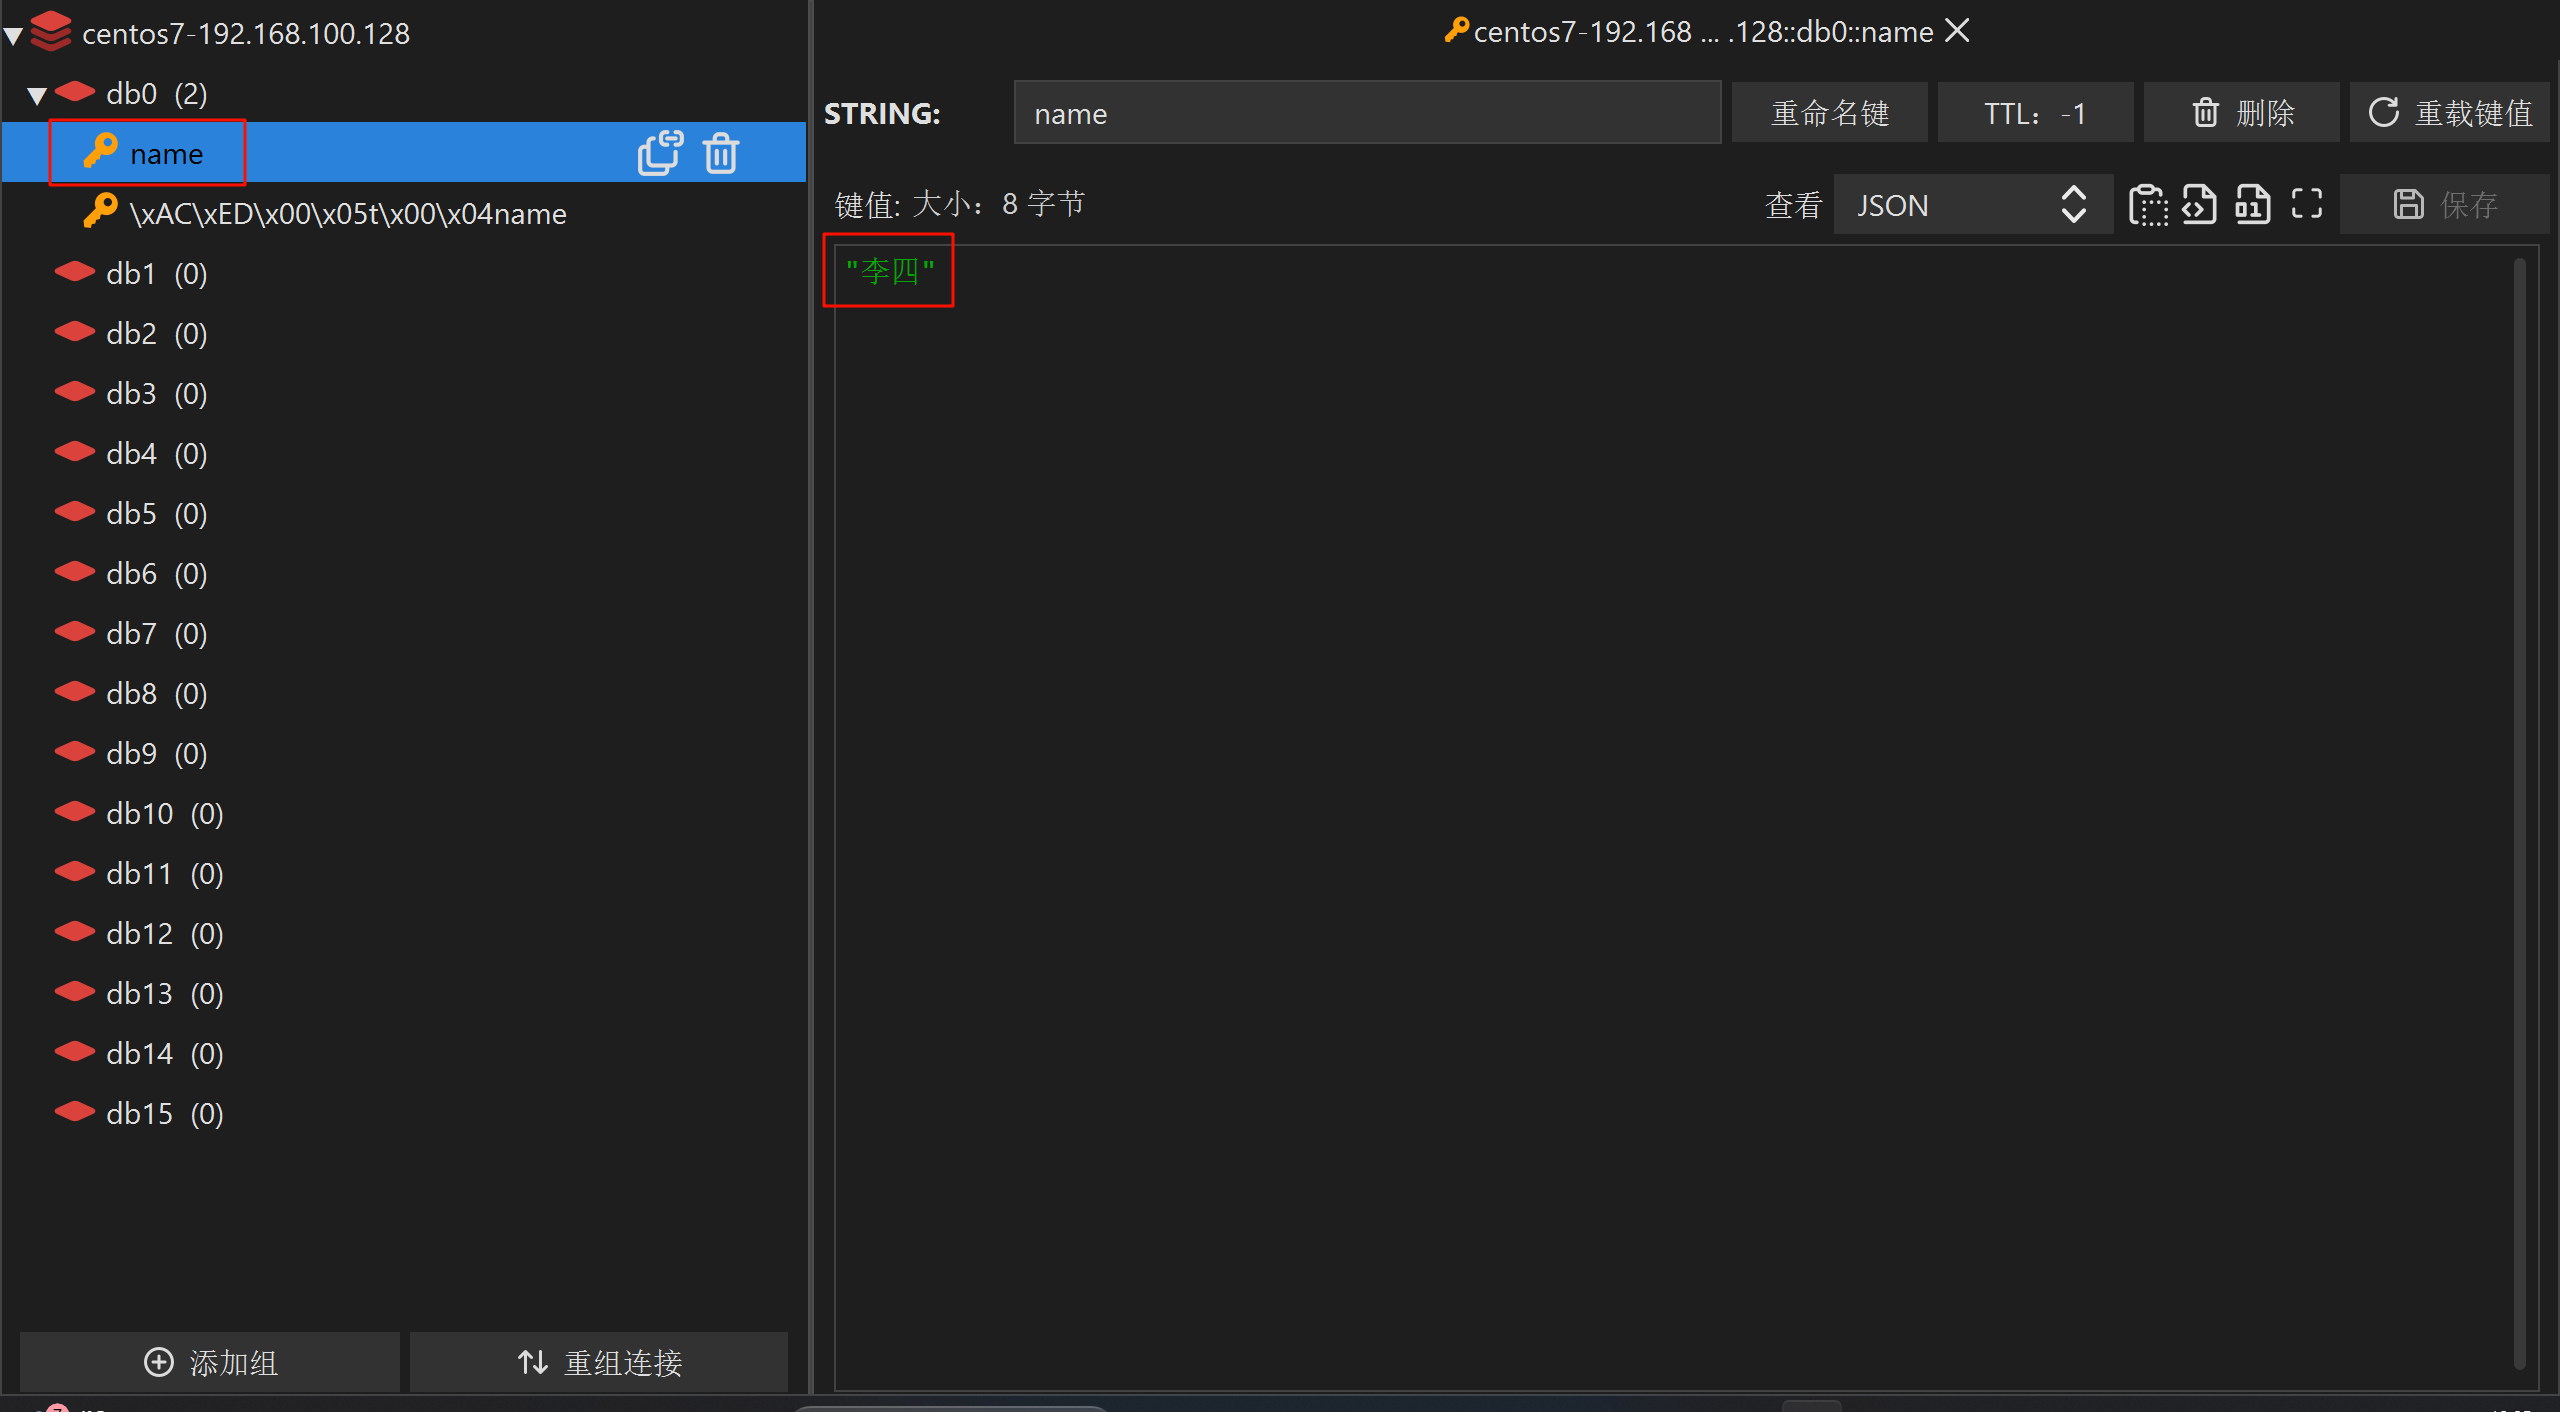Click the db5 database icon
The image size is (2560, 1412).
click(75, 513)
